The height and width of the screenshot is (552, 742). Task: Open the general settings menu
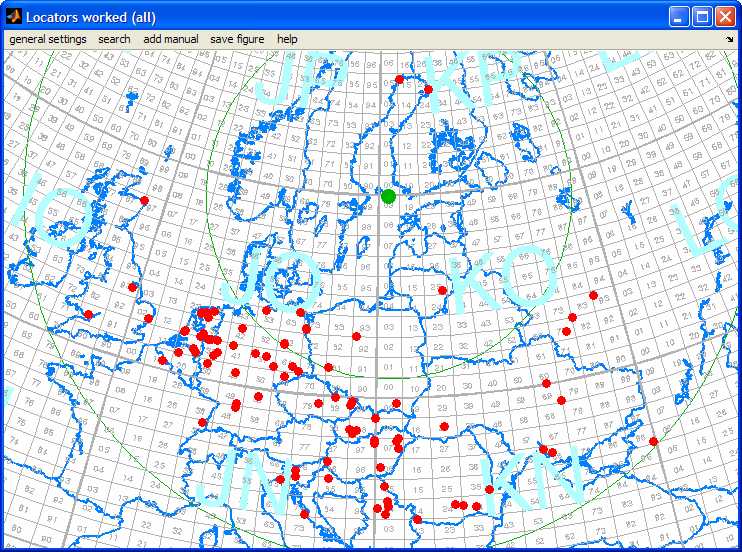(48, 39)
